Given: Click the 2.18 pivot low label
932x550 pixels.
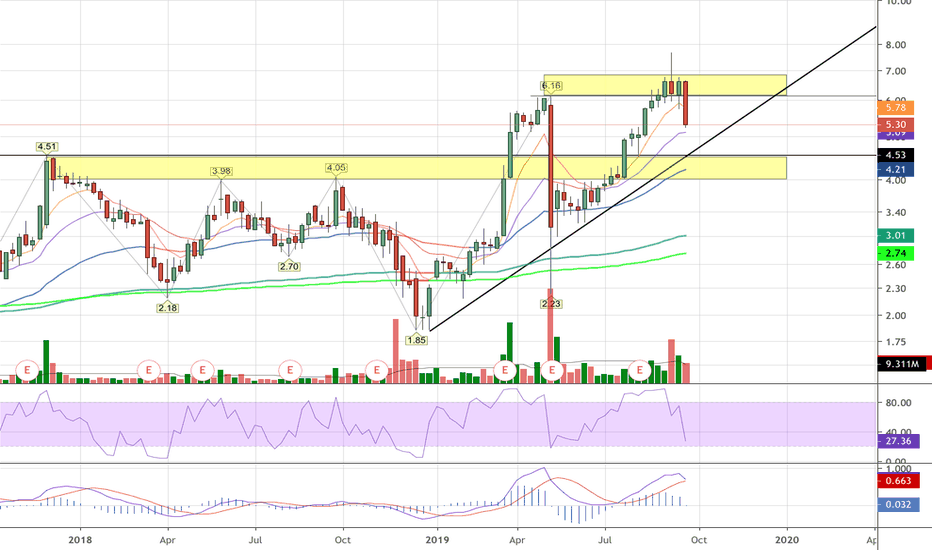Looking at the screenshot, I should (x=168, y=308).
